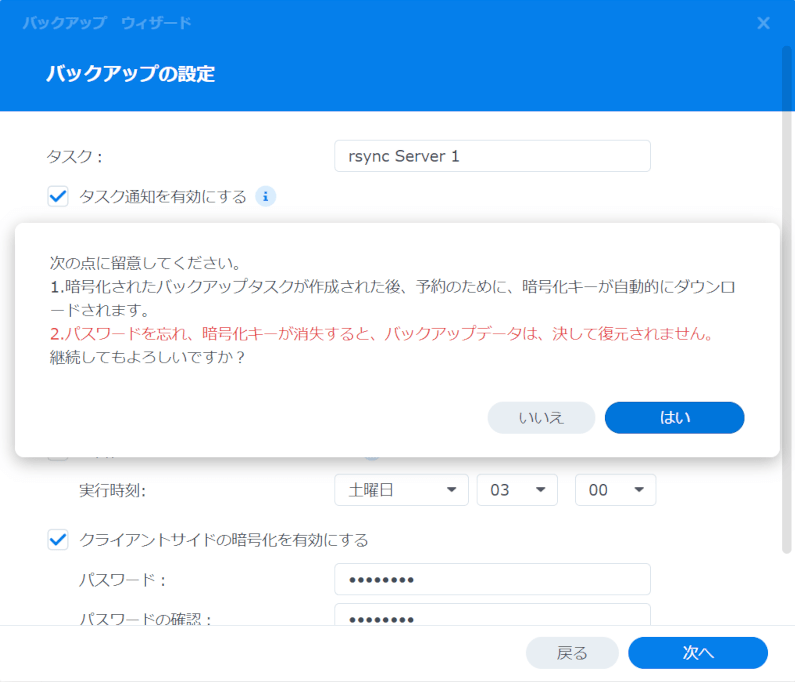Click the いいえ button to cancel

pos(541,418)
